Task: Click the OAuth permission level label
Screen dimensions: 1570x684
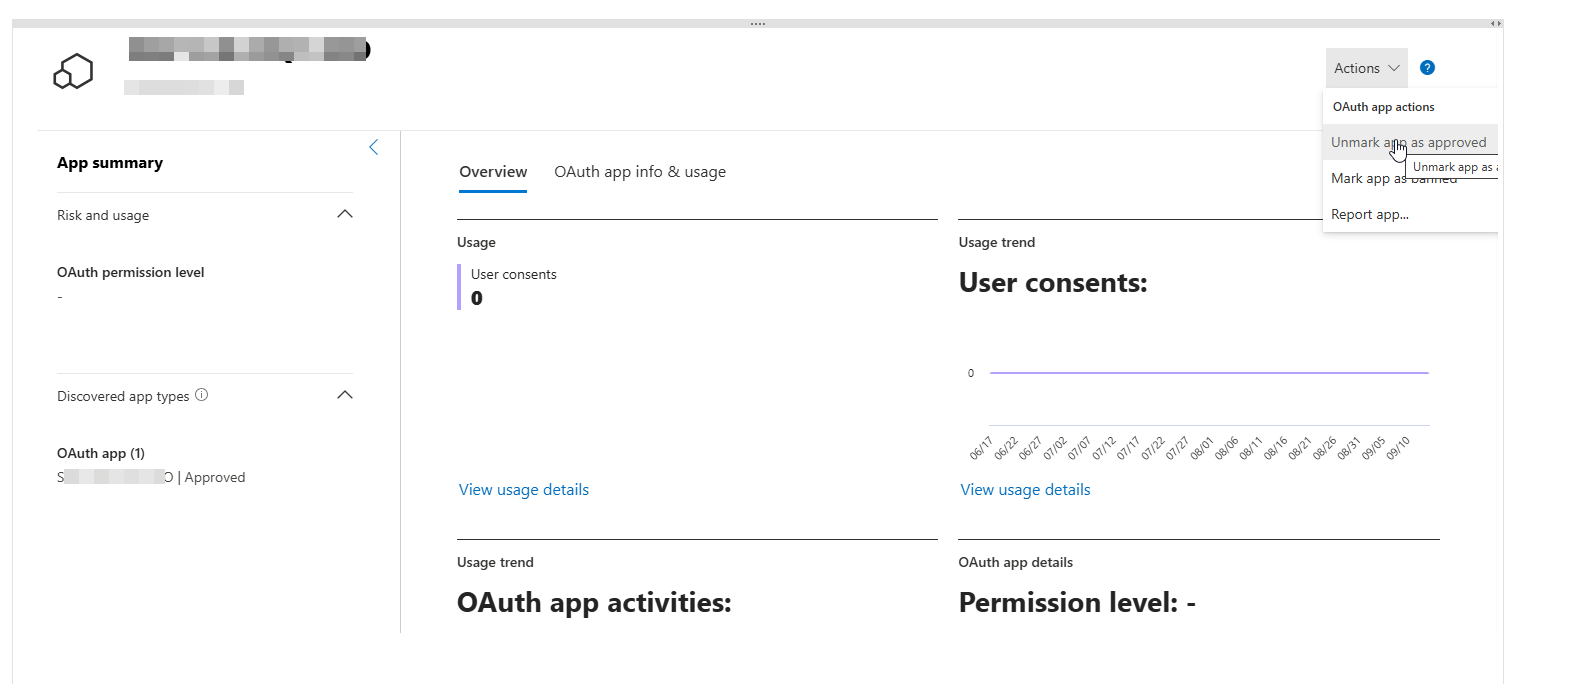Action: (x=131, y=272)
